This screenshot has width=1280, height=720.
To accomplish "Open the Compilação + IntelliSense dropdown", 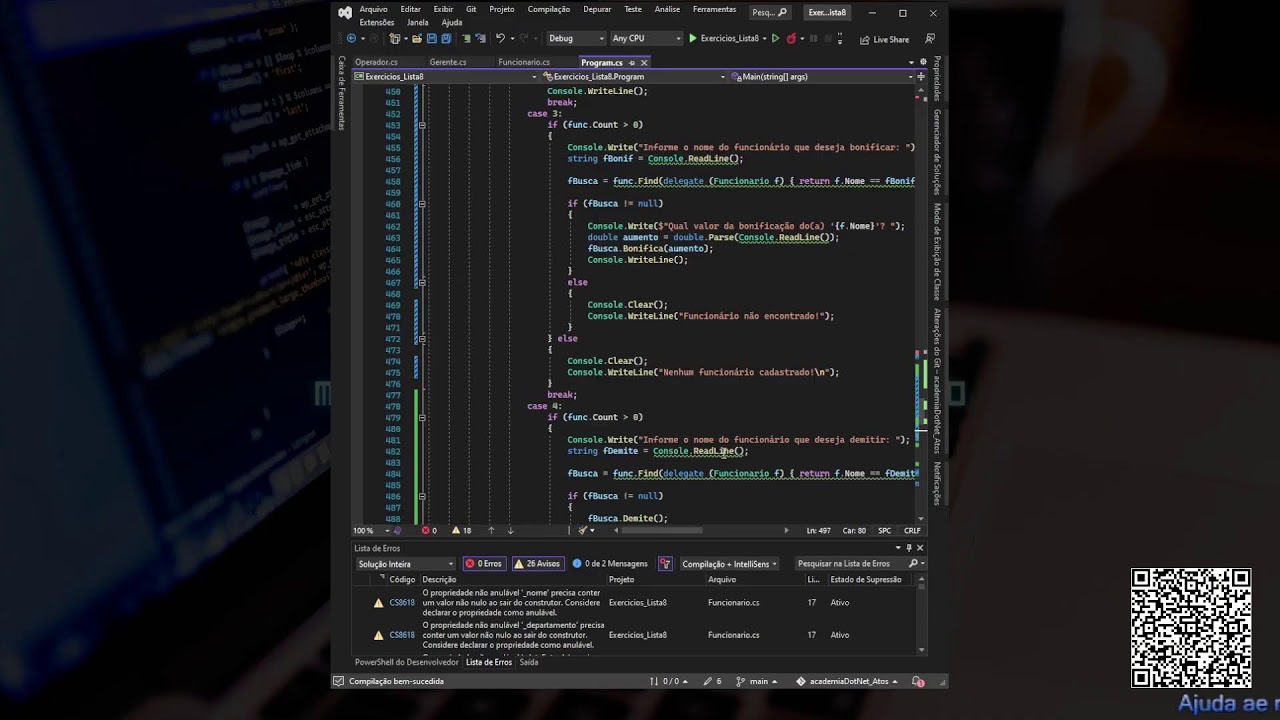I will 729,564.
